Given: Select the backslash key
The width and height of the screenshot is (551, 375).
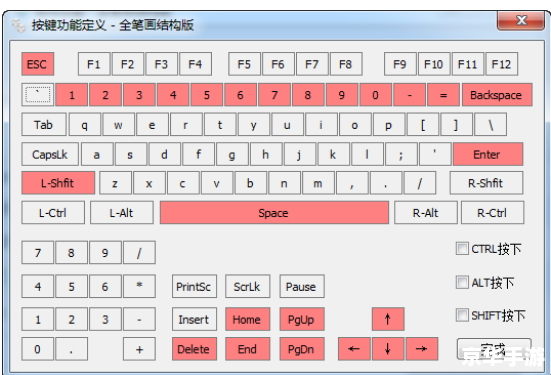Looking at the screenshot, I should point(491,124).
